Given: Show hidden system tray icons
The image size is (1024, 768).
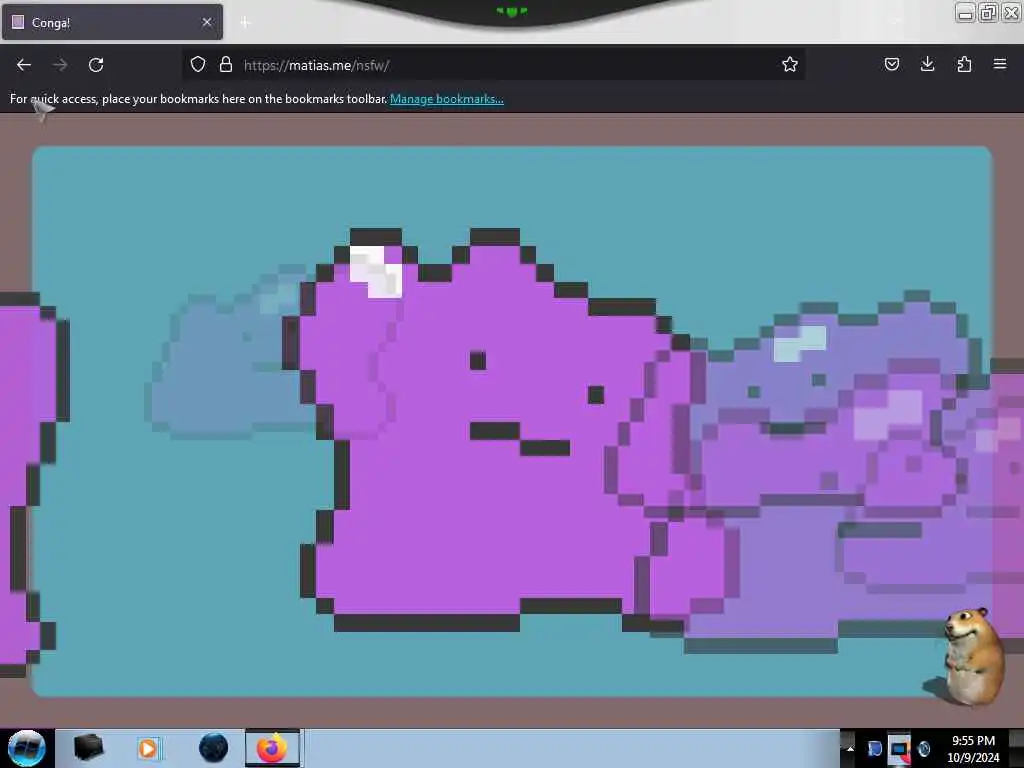Looking at the screenshot, I should [850, 748].
